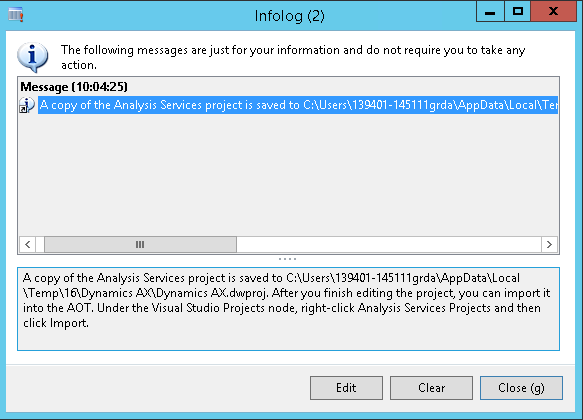Screen dimensions: 583x420
Task: Select the highlighted Analysis Services project message
Action: click(298, 105)
